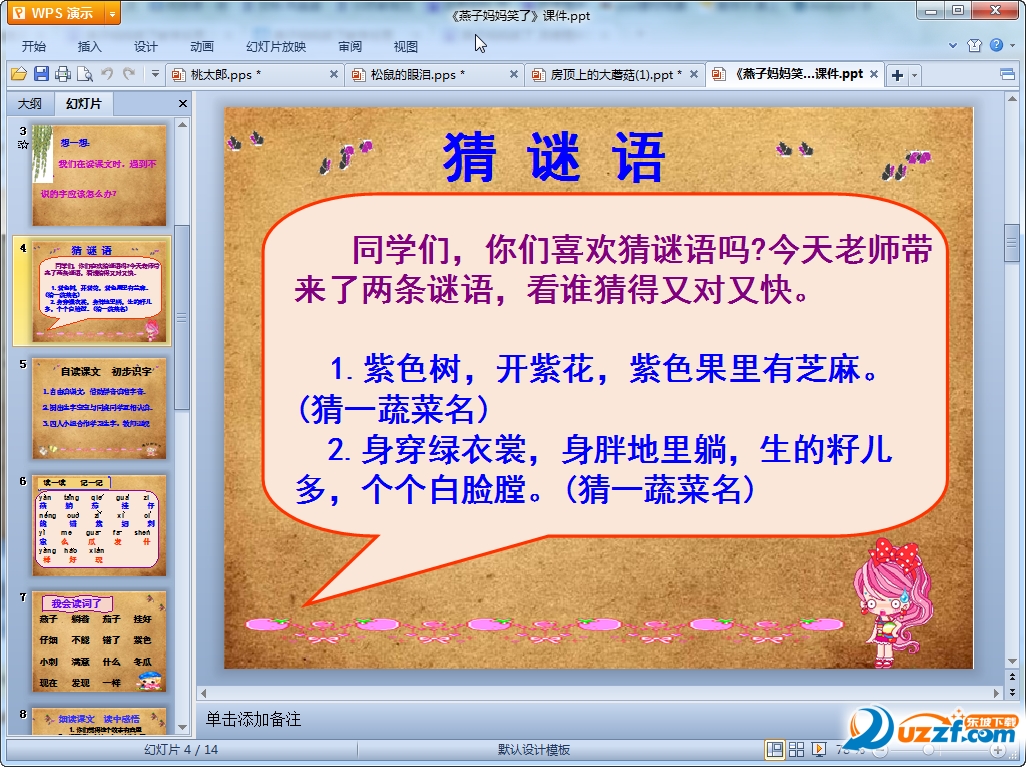Viewport: 1026px width, 767px height.
Task: Create new document with plus button
Action: tap(898, 75)
